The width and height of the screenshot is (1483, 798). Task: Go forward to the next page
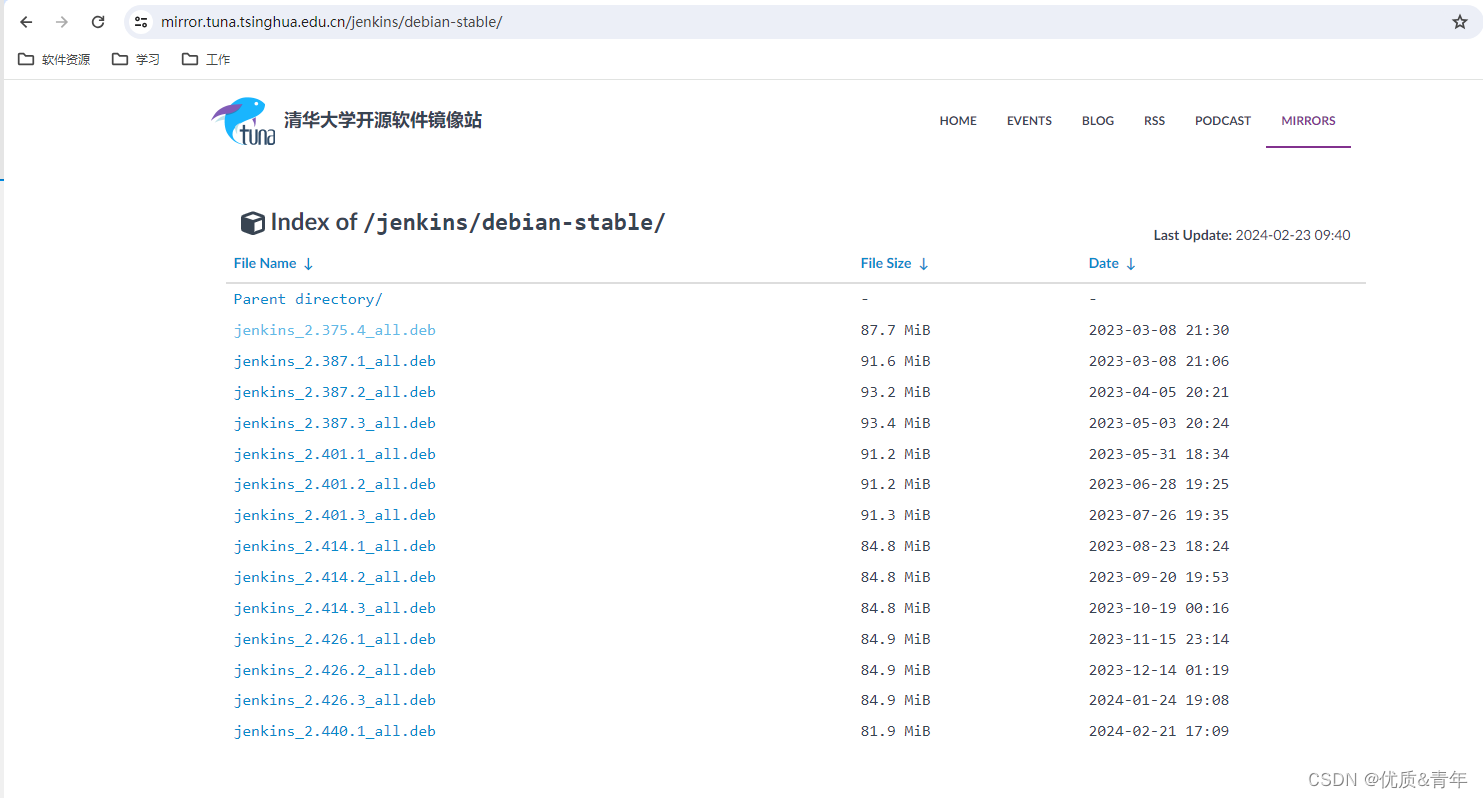(x=62, y=22)
